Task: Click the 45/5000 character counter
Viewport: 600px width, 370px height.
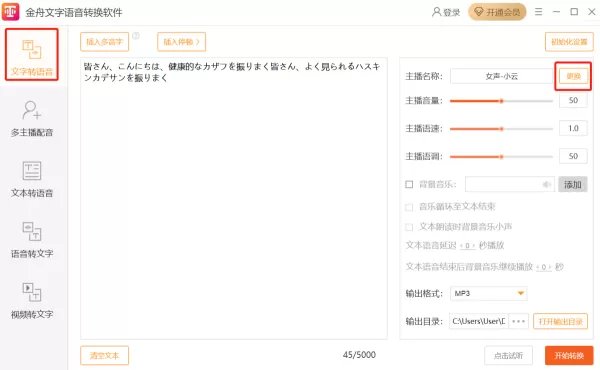Action: [359, 355]
